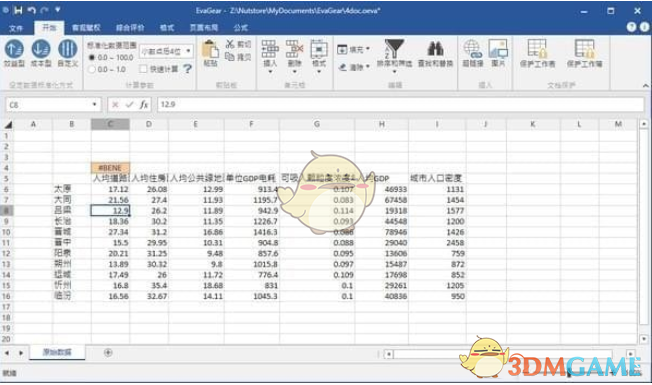The image size is (652, 385).
Task: Select the #BENE orange cell
Action: click(110, 168)
